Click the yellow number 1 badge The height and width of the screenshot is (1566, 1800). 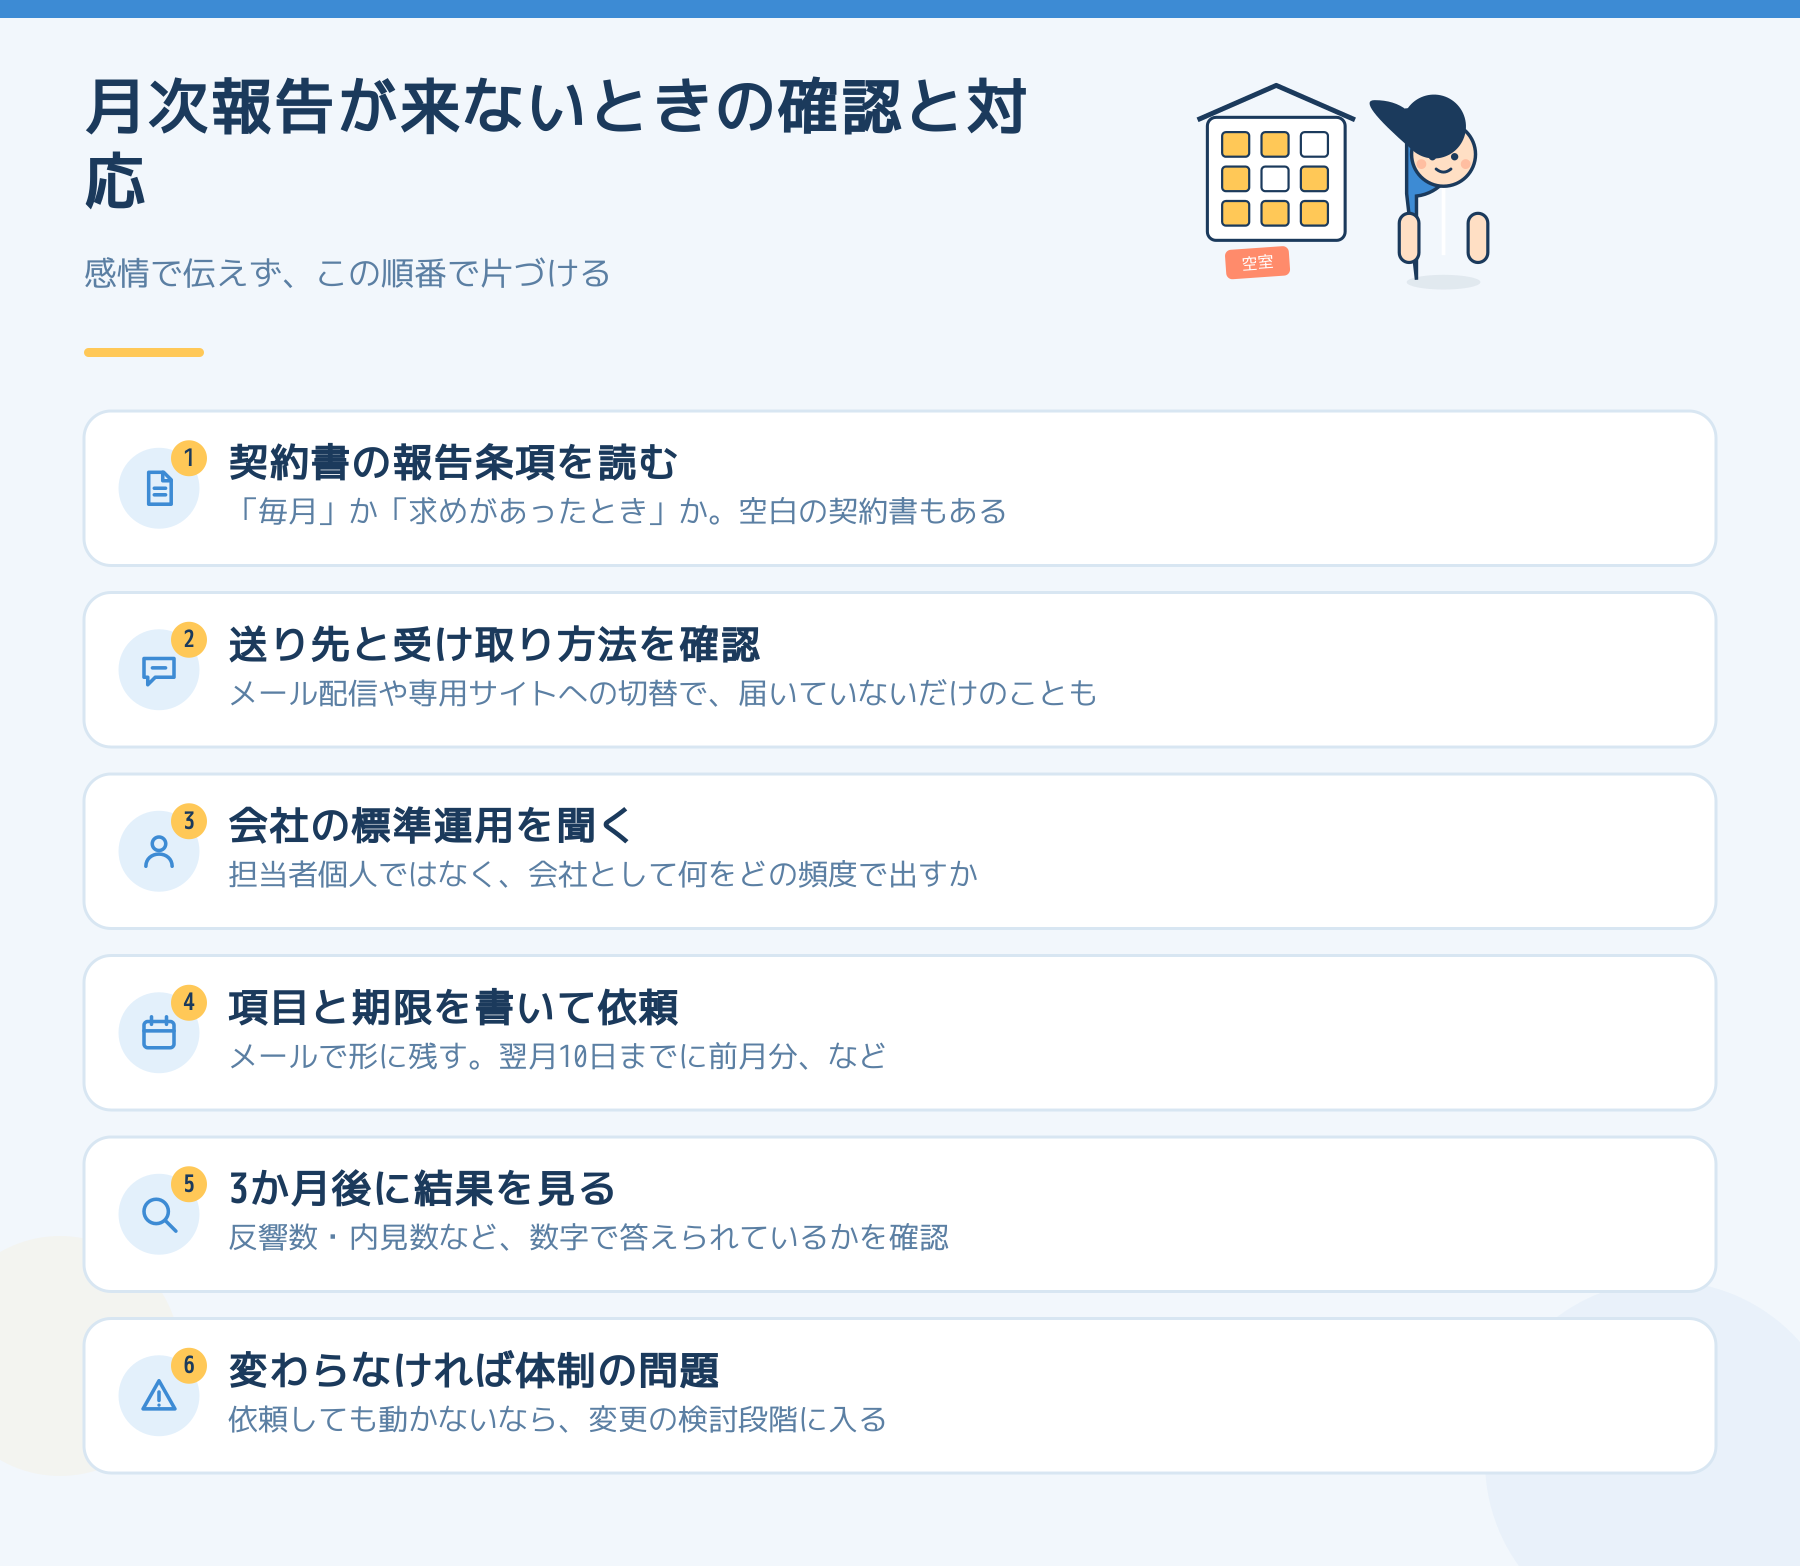coord(189,458)
